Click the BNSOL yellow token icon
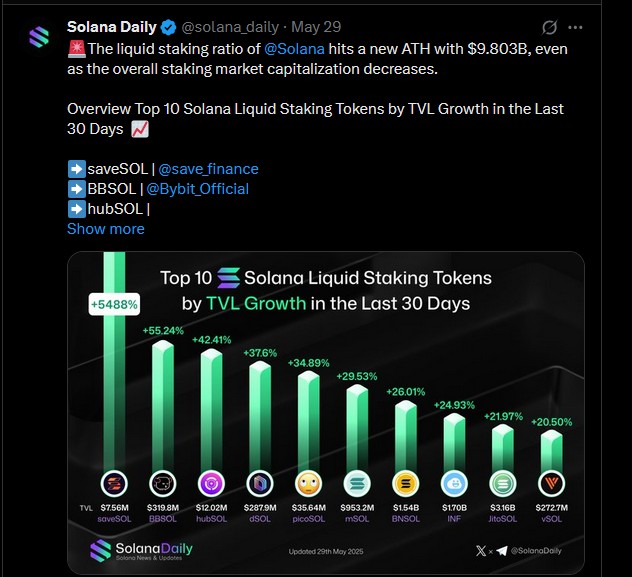Image resolution: width=632 pixels, height=577 pixels. point(406,484)
